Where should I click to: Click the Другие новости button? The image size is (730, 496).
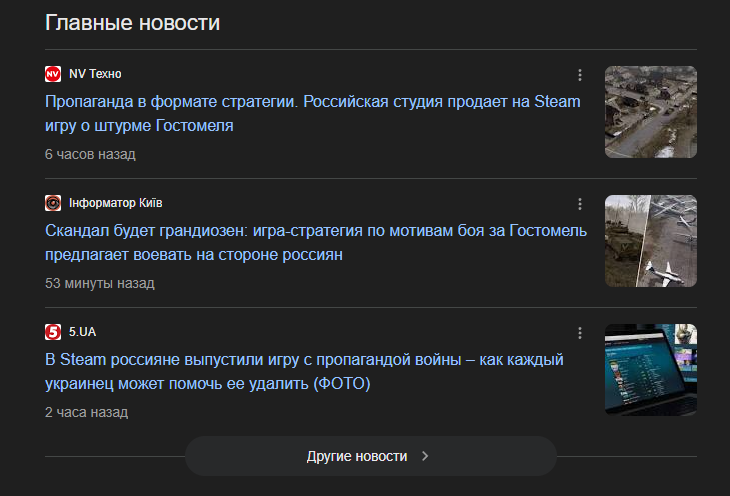(369, 456)
